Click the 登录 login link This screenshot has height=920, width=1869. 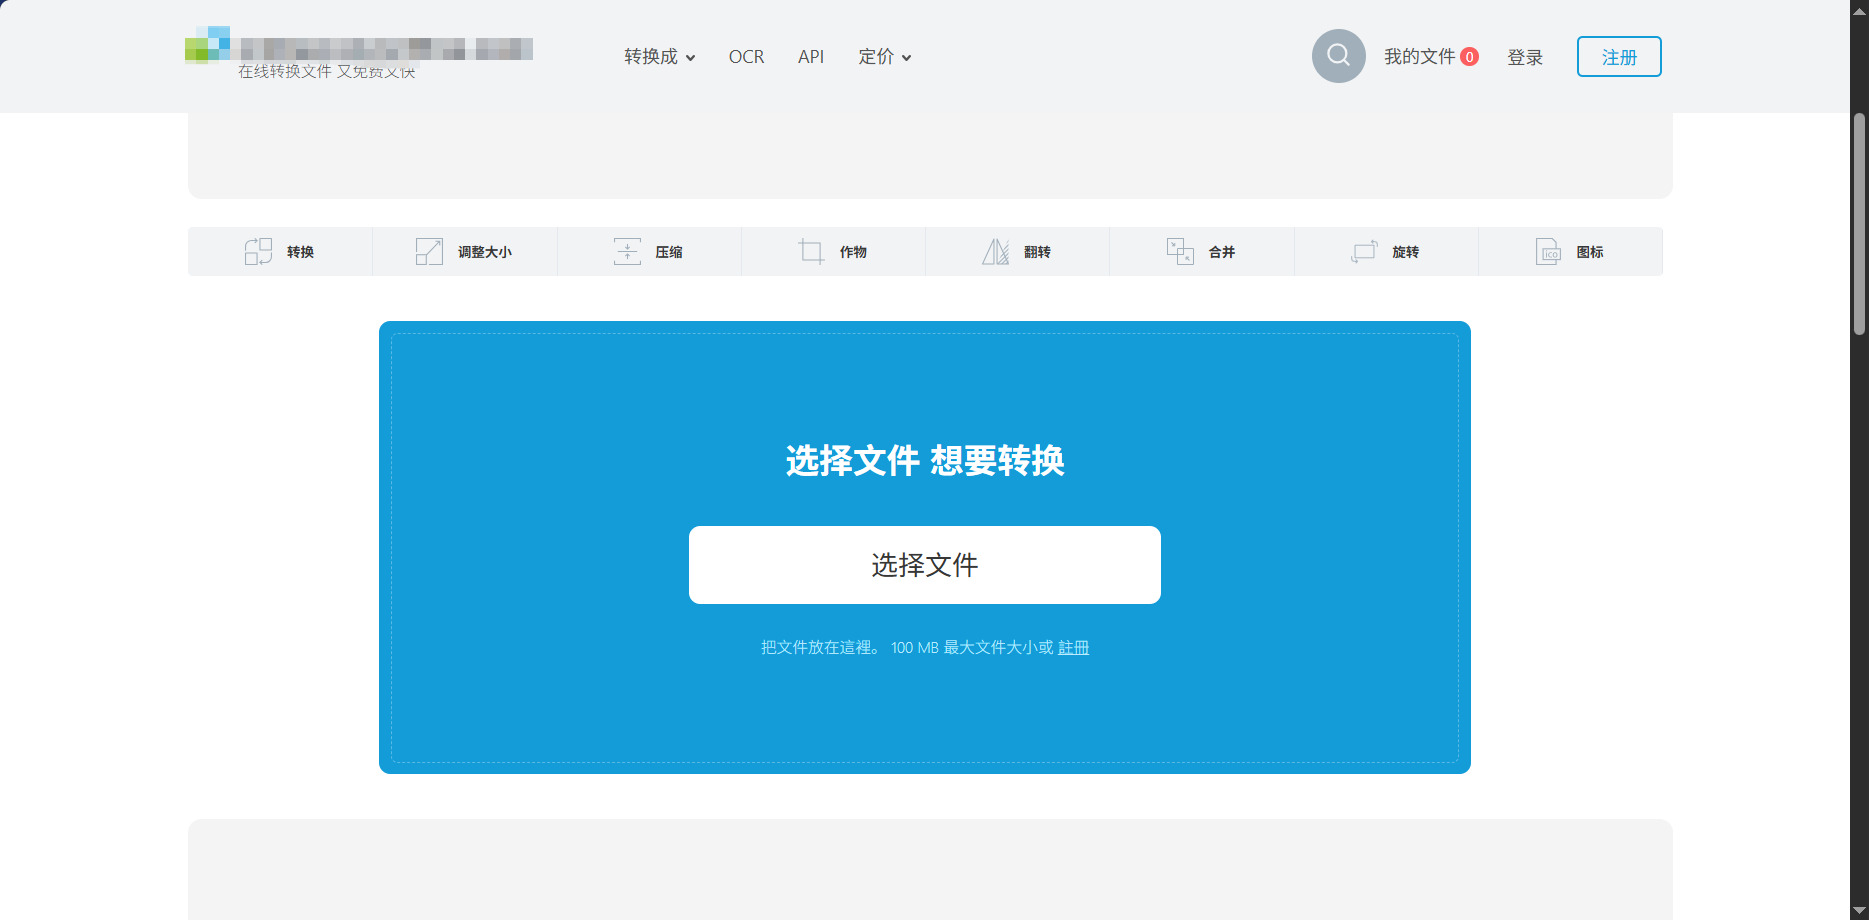click(x=1525, y=57)
